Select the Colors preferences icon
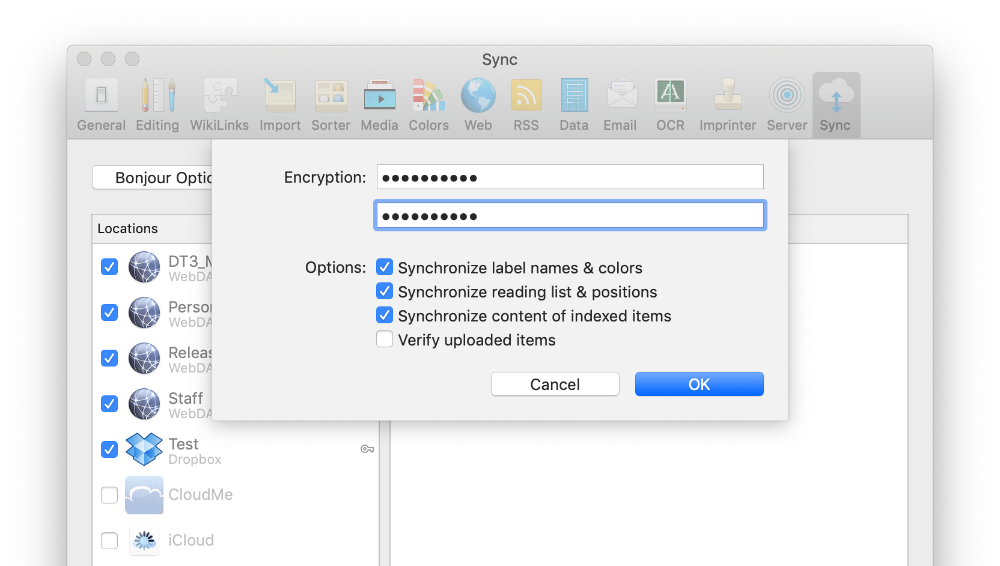The image size is (1000, 566). pyautogui.click(x=428, y=105)
